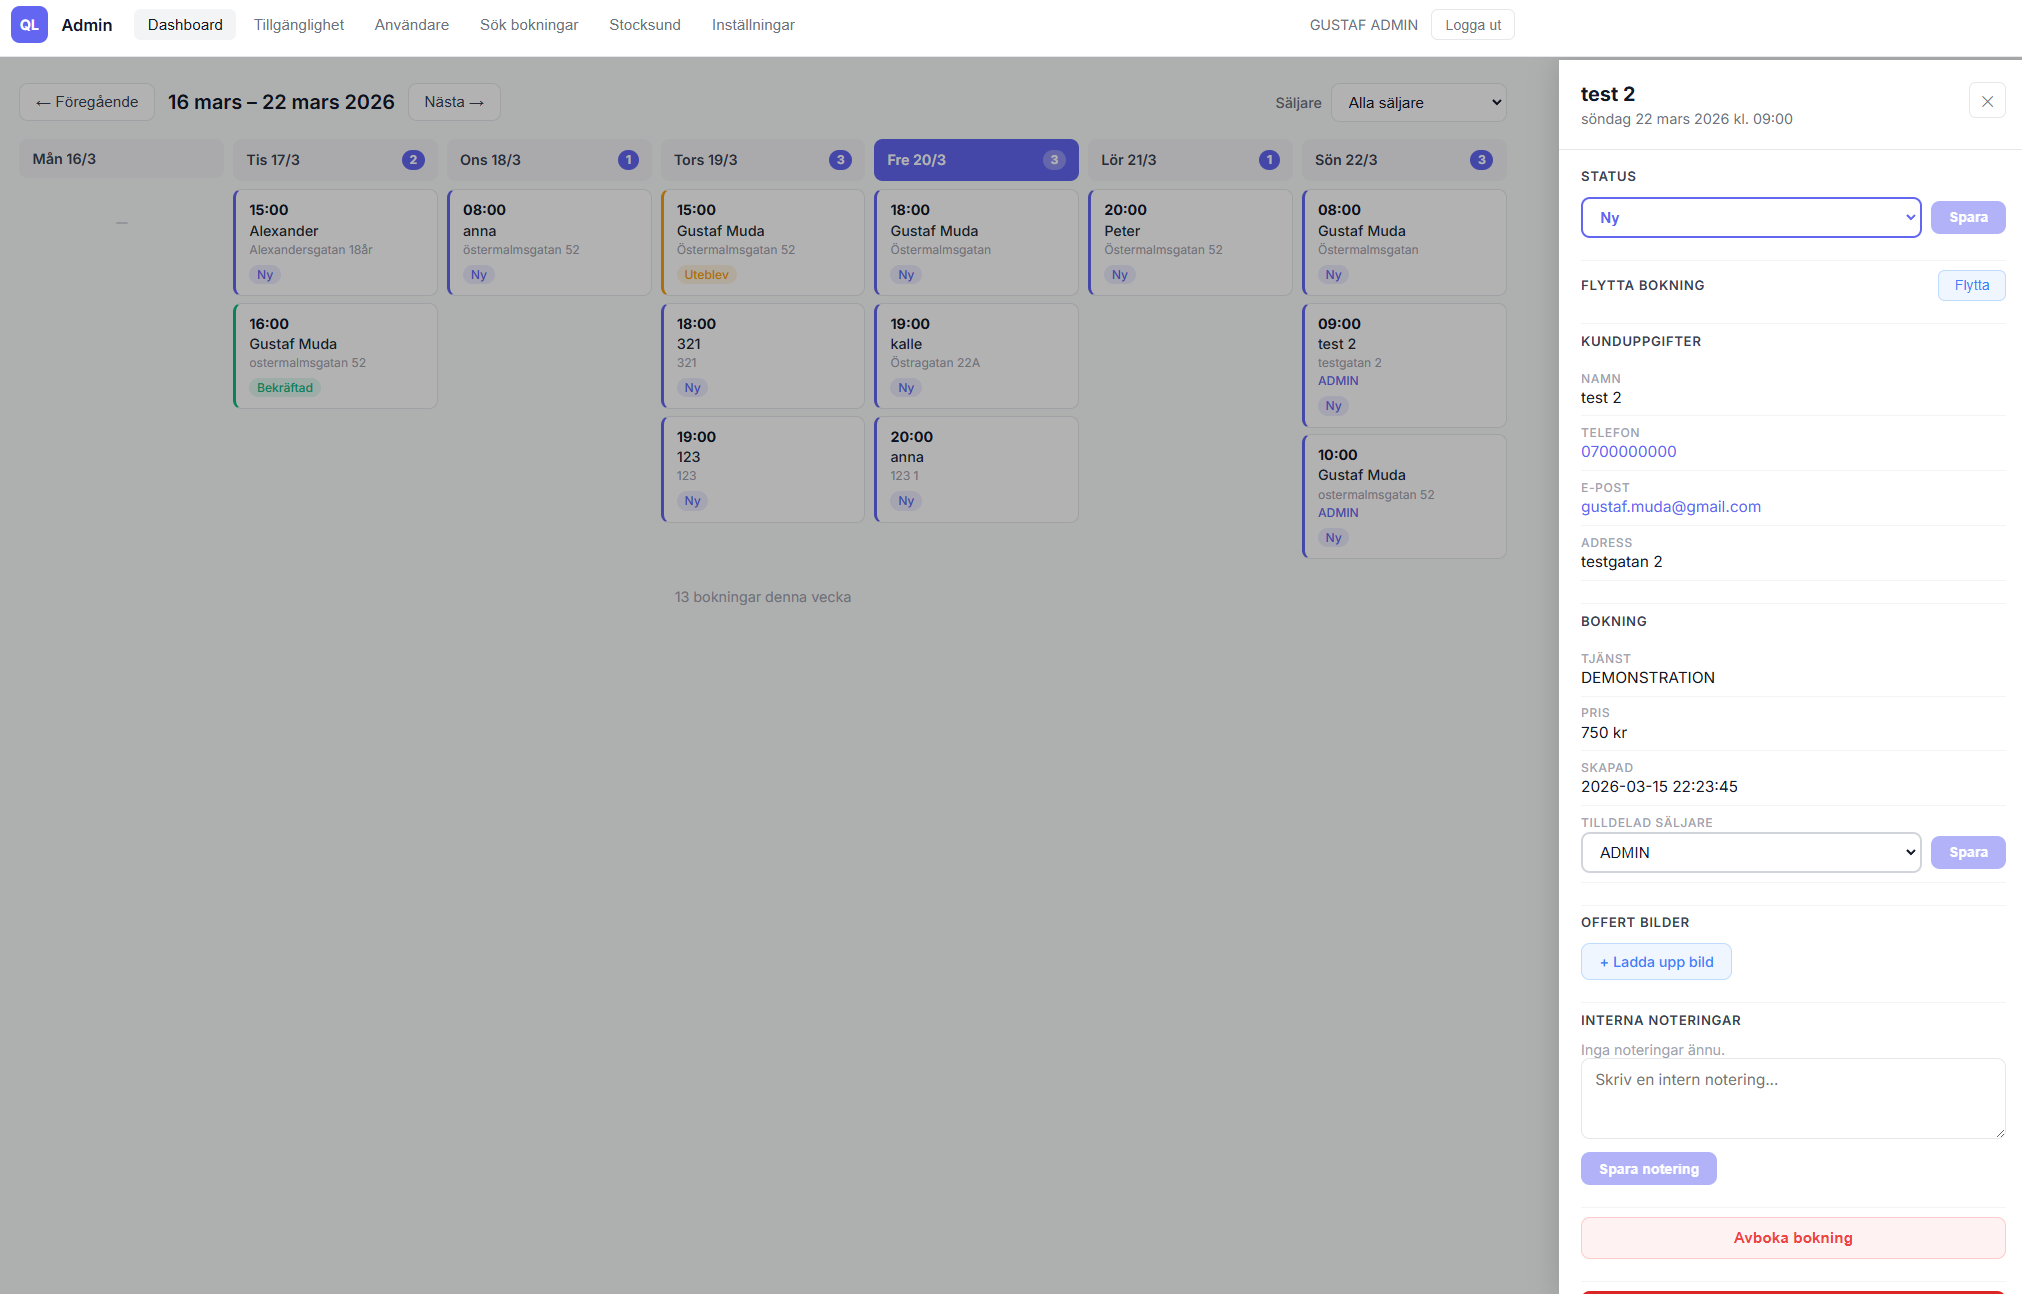
Task: Click email gustaf.muda@gmail.com link
Action: pyautogui.click(x=1670, y=507)
